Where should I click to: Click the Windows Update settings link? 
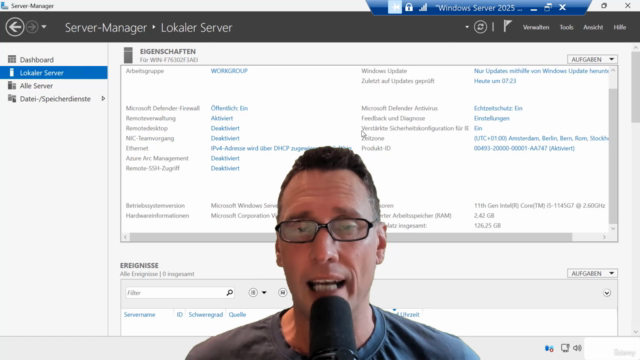tap(541, 71)
